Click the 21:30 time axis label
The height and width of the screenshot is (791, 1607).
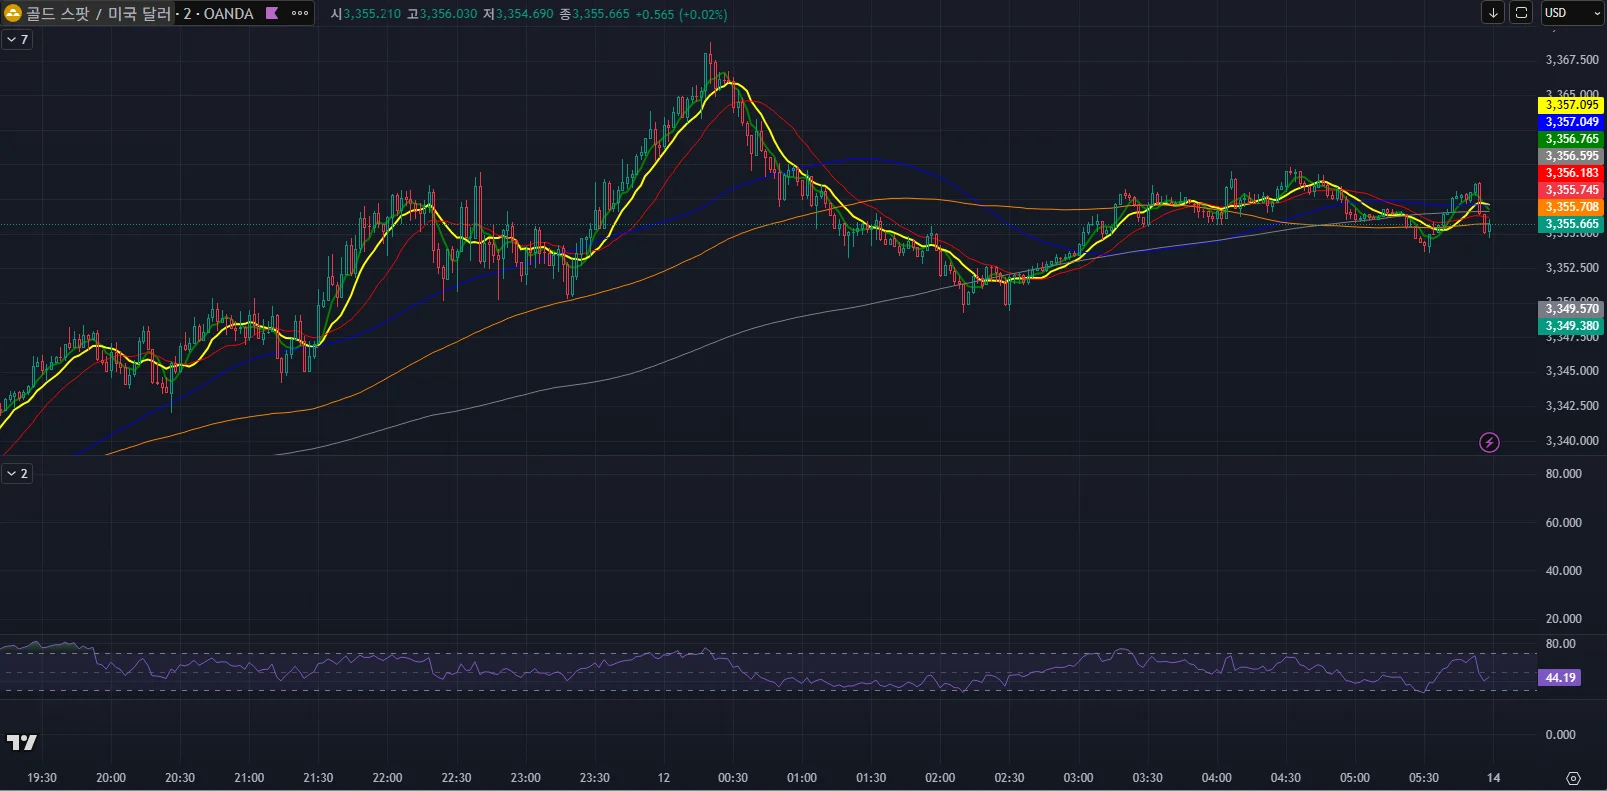[x=318, y=778]
